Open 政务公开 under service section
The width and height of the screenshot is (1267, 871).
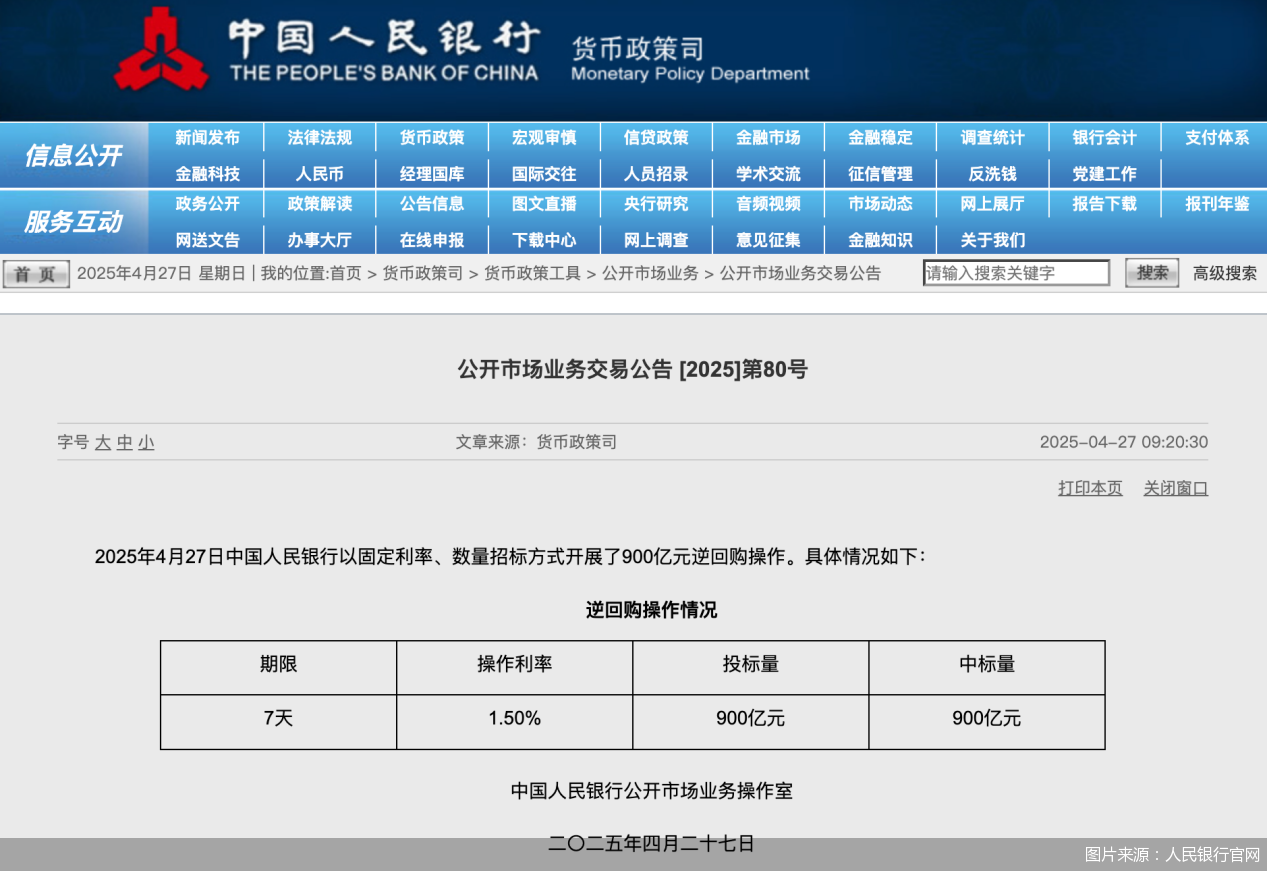[x=207, y=204]
